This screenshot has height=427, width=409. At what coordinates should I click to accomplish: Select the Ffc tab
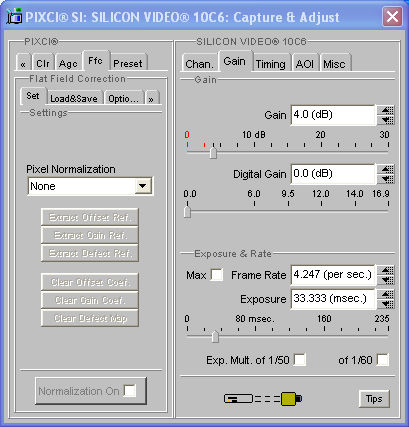pos(95,61)
